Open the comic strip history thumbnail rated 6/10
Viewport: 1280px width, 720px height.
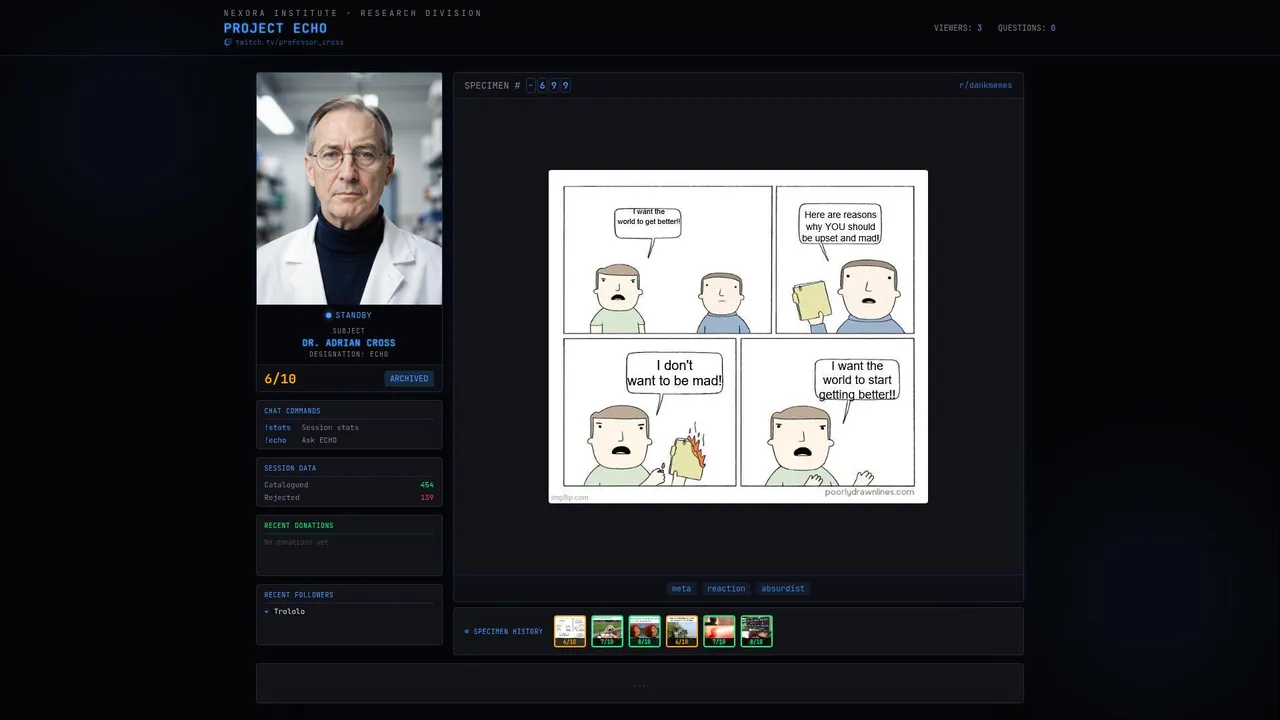point(570,631)
